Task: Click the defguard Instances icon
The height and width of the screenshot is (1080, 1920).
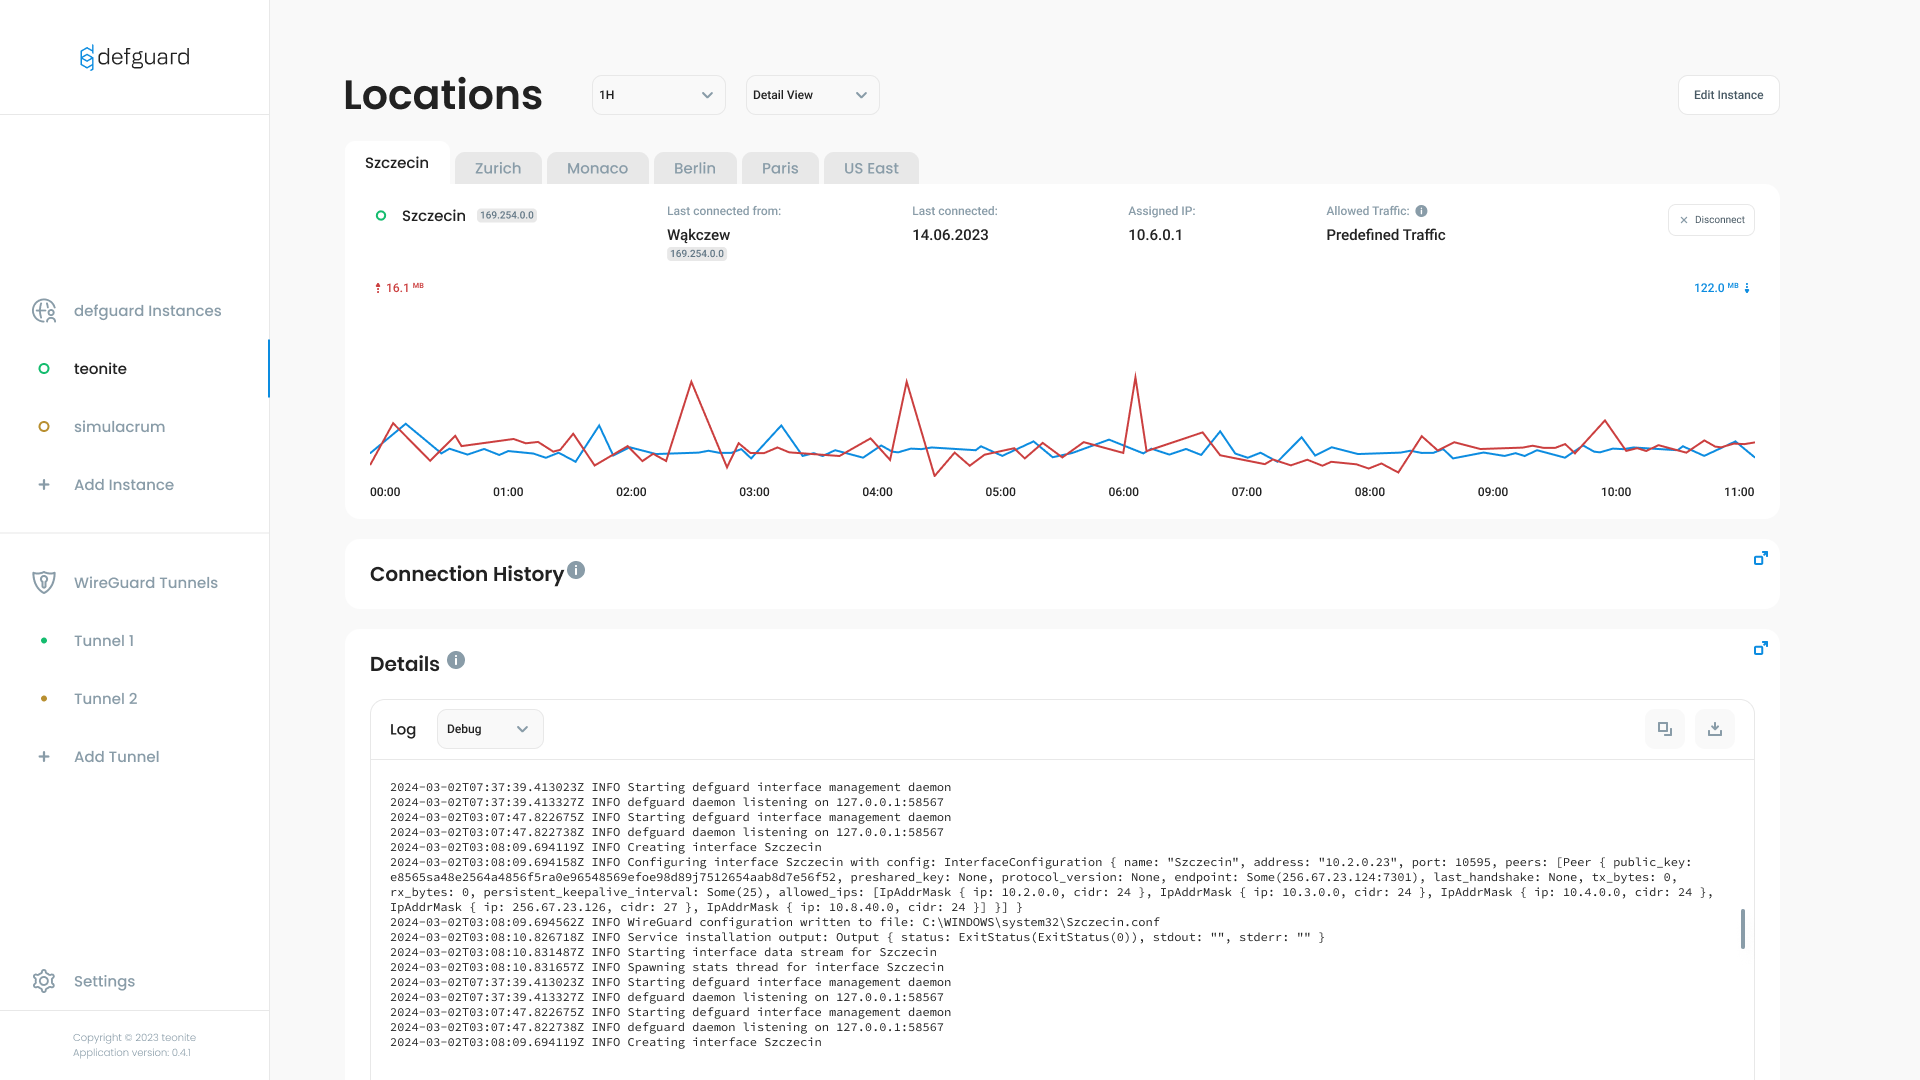Action: tap(45, 310)
